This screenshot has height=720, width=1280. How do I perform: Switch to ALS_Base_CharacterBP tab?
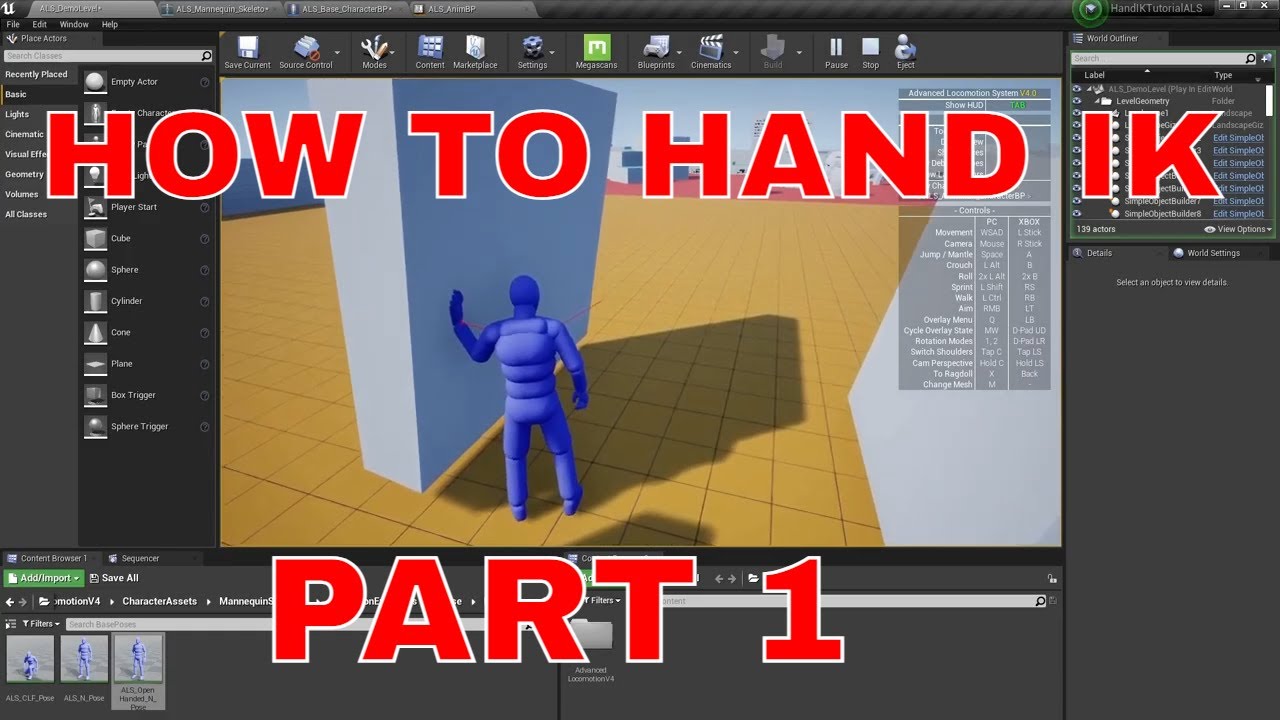[x=346, y=8]
